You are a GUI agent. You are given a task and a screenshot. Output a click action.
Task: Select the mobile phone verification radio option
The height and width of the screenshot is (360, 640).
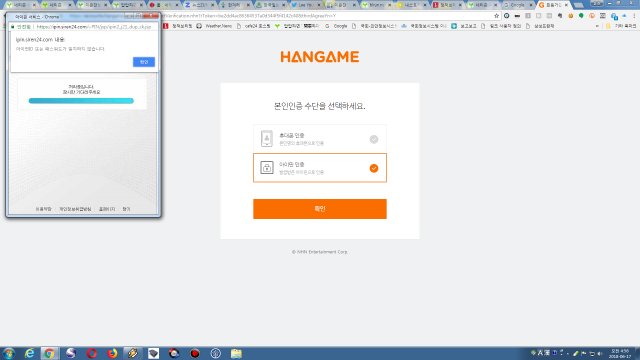coord(373,139)
